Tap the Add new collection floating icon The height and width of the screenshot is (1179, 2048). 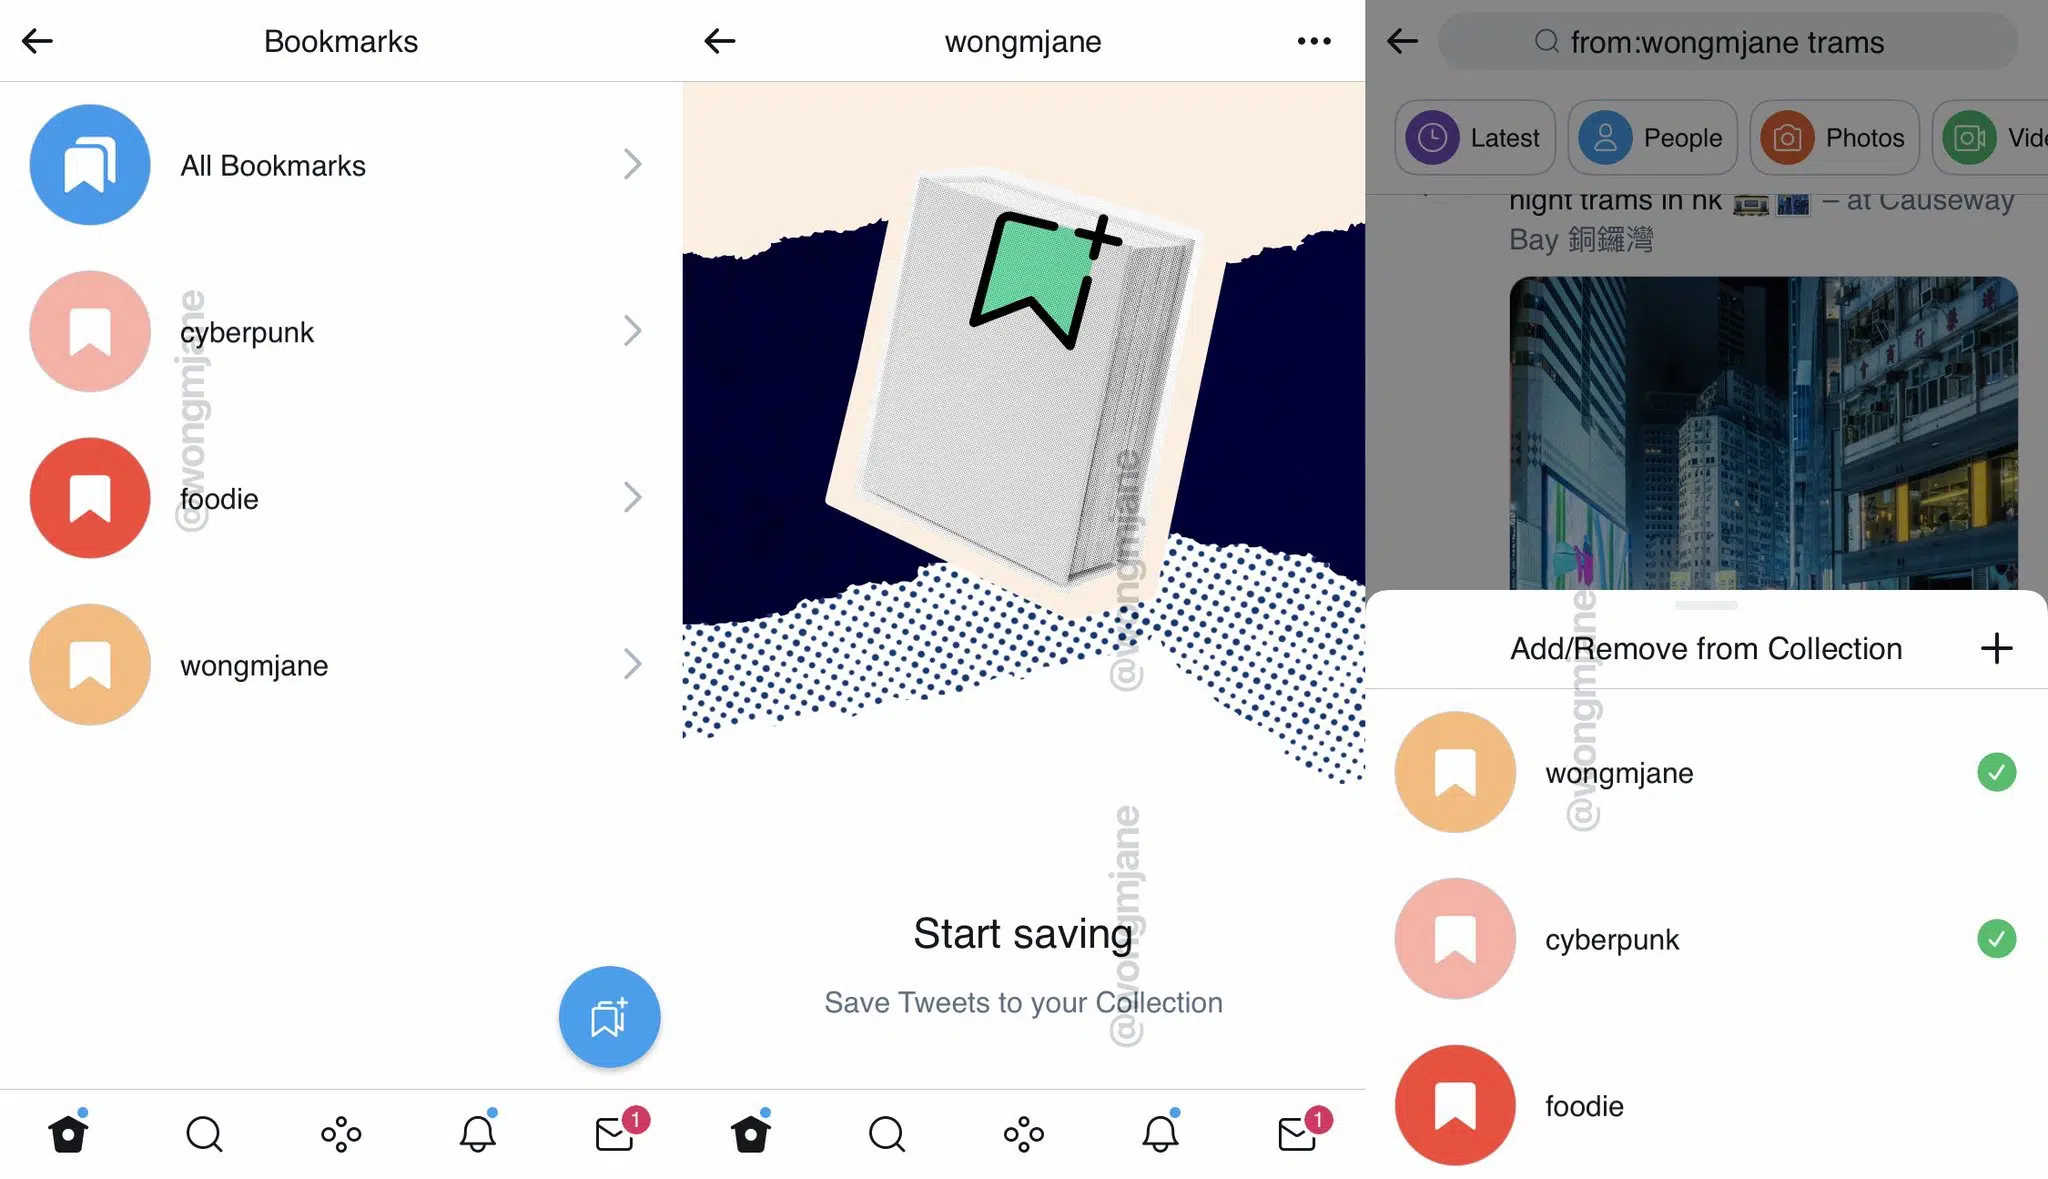pyautogui.click(x=608, y=1016)
